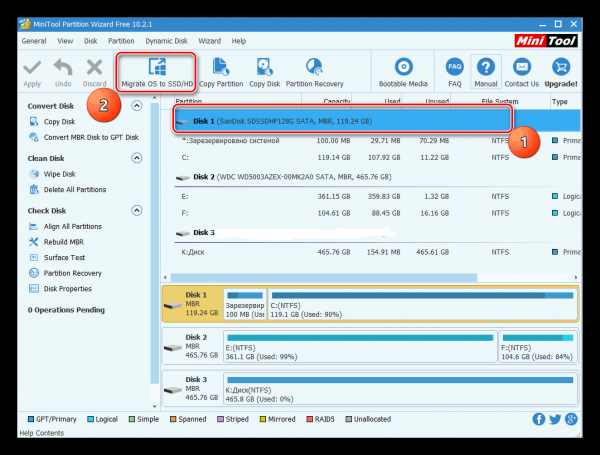This screenshot has width=600, height=455.
Task: Open the Facebook share icon
Action: pos(539,419)
